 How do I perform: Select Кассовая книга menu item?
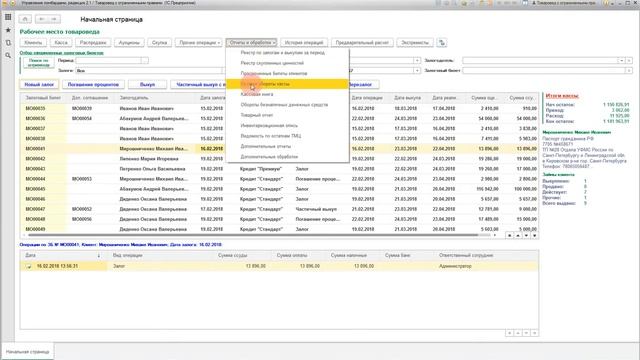click(287, 94)
